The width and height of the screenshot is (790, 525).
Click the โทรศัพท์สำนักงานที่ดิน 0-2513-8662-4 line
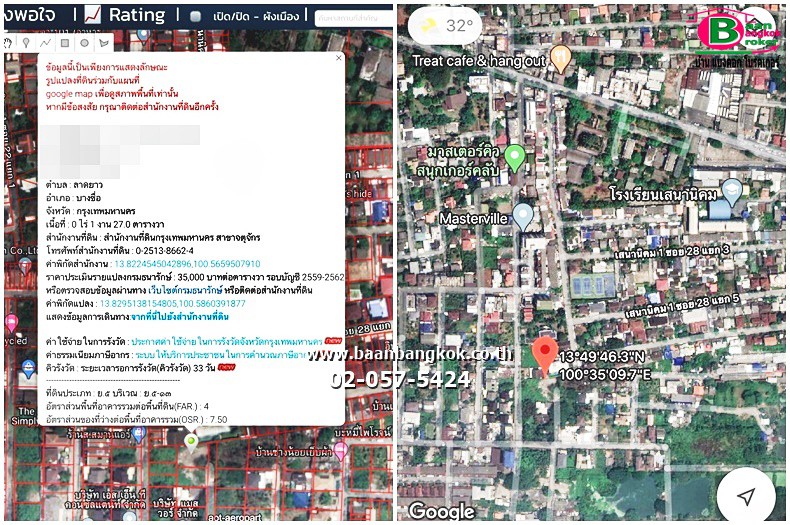click(119, 251)
